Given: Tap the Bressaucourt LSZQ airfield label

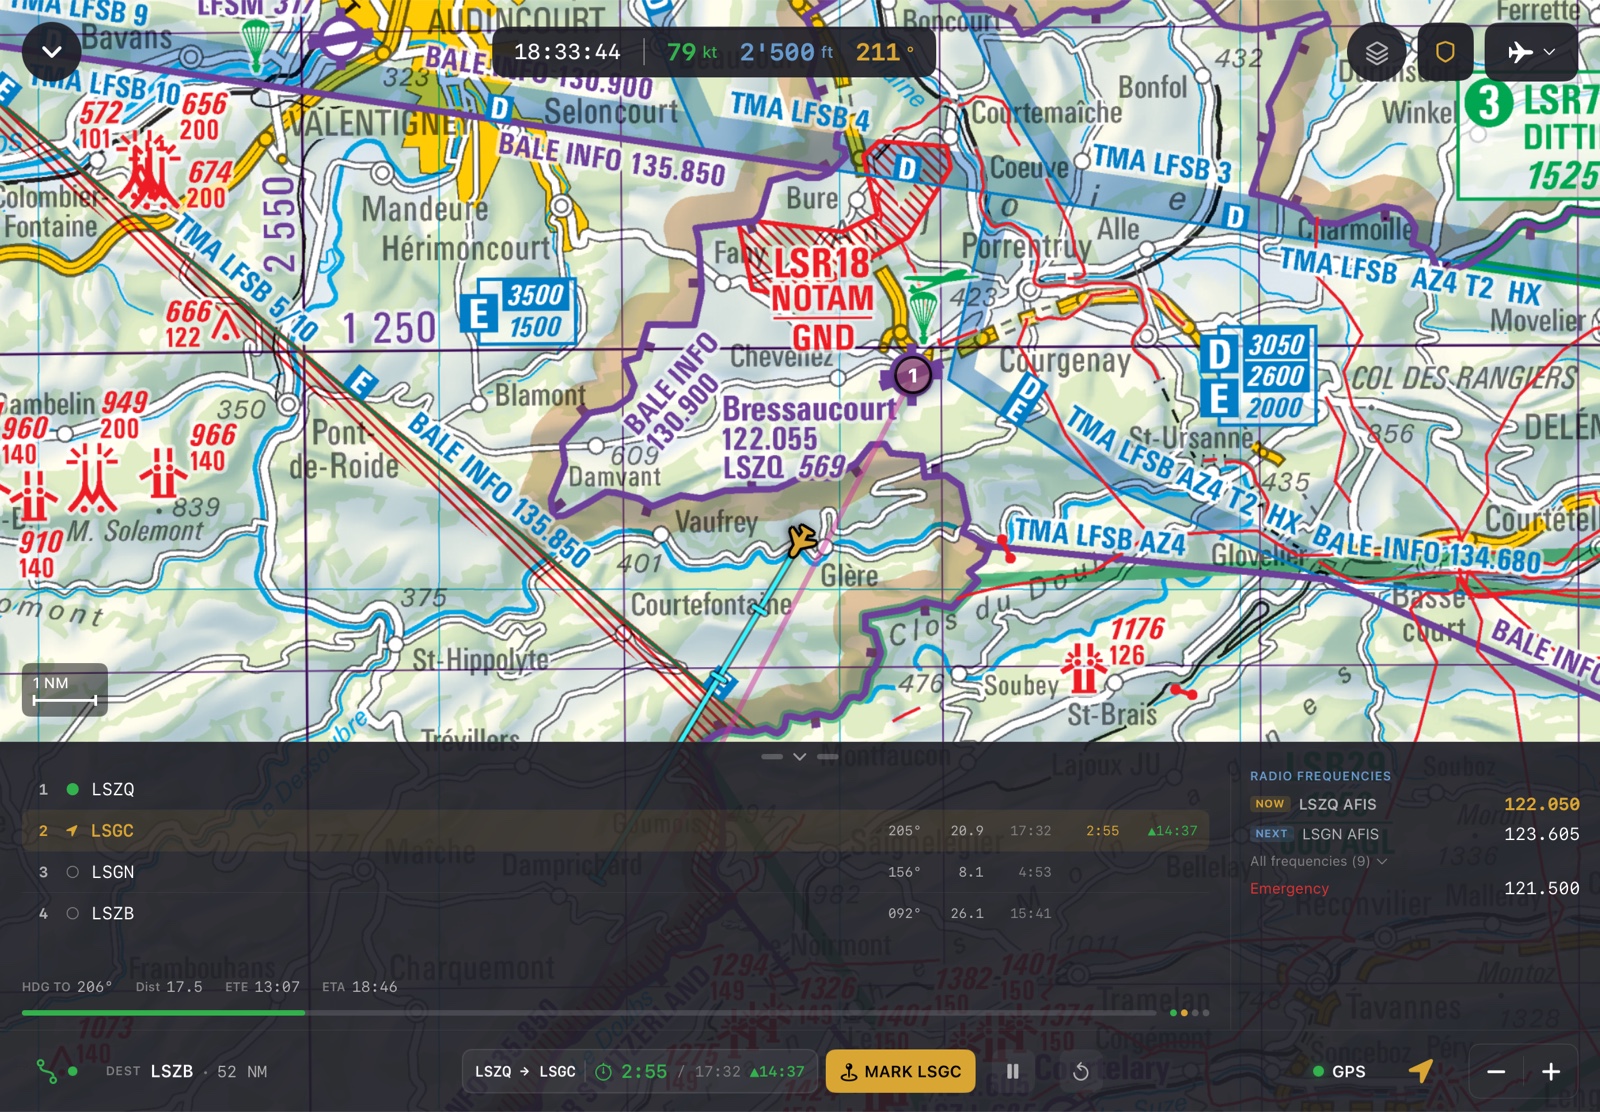Looking at the screenshot, I should coord(808,438).
